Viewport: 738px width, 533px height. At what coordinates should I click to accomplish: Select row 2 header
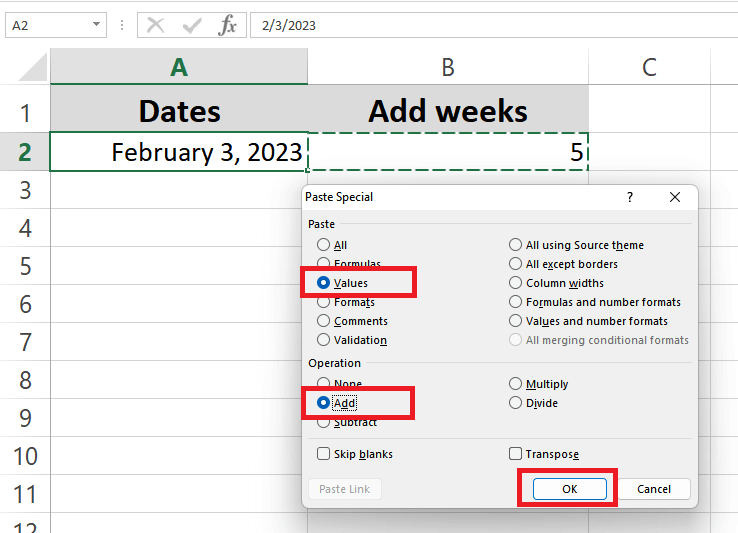click(25, 152)
